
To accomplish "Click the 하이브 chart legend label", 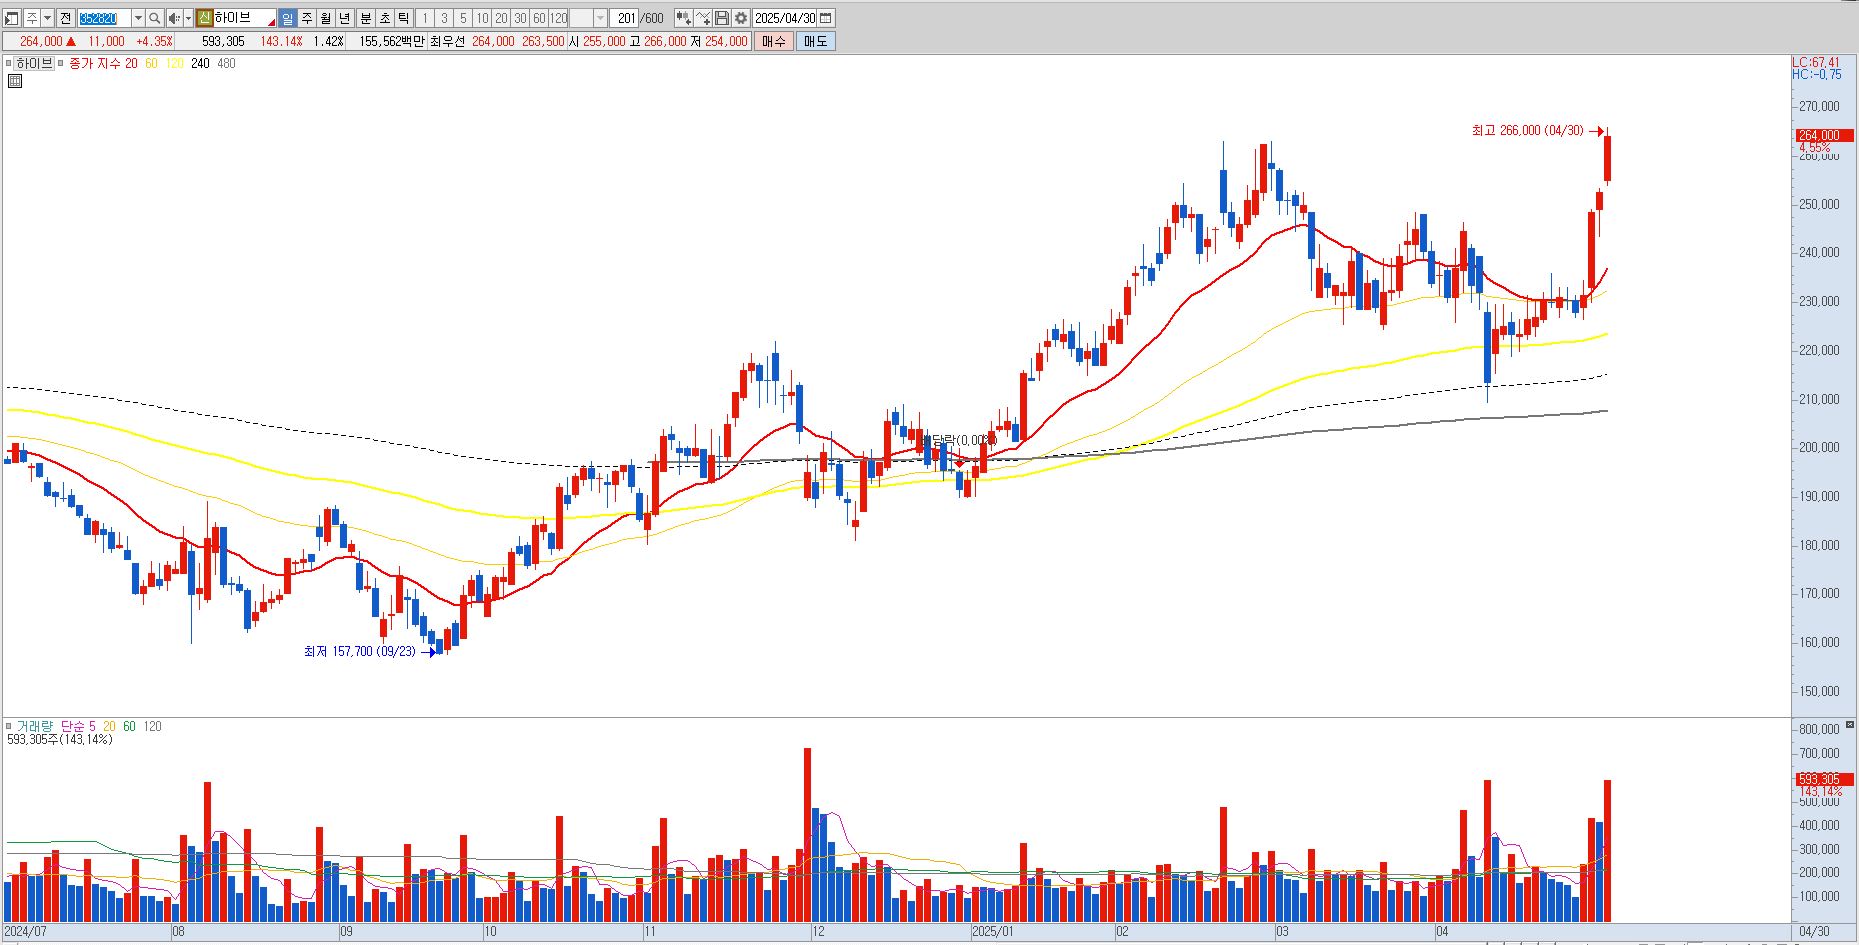I will tap(34, 63).
